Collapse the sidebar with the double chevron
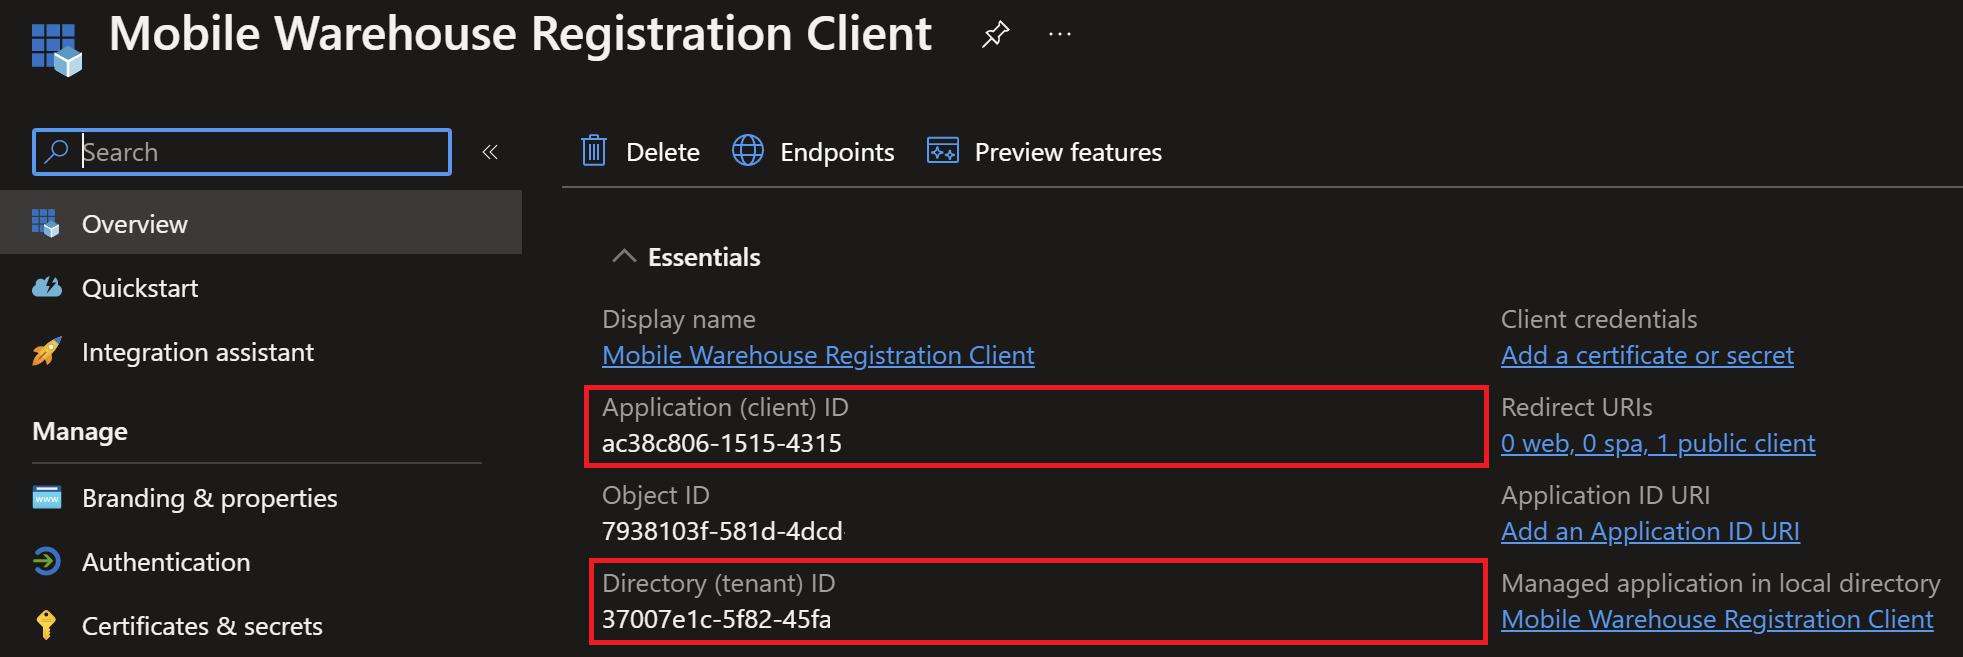The image size is (1963, 657). pyautogui.click(x=490, y=152)
